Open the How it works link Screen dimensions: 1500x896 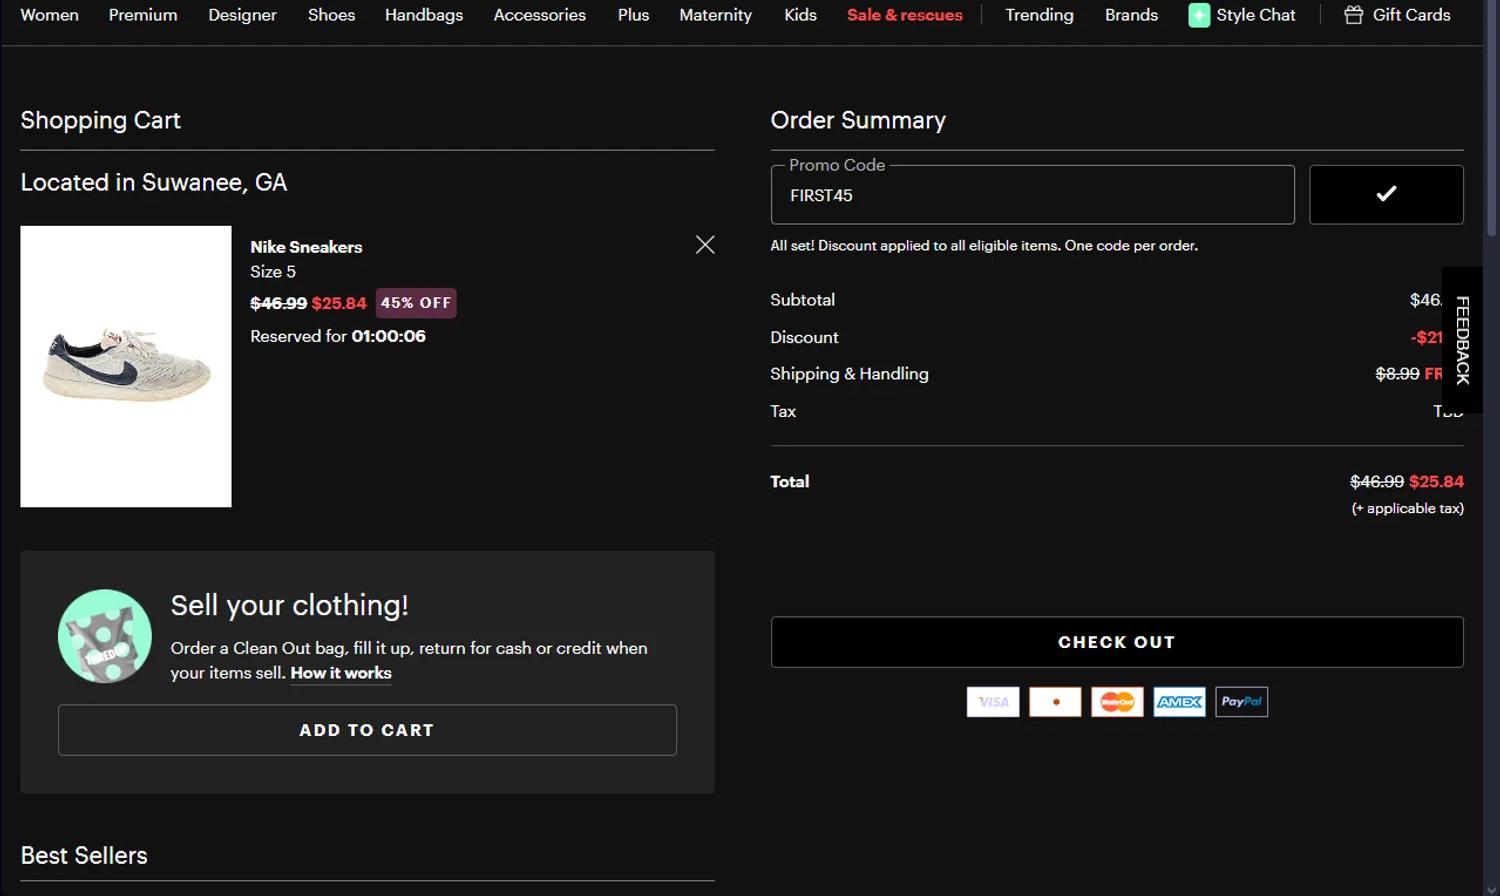(x=341, y=673)
